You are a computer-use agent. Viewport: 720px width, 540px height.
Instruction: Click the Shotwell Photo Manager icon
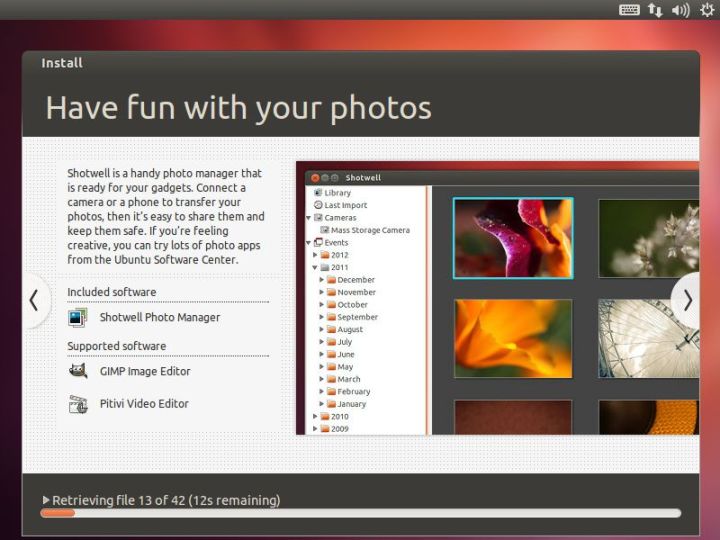coord(78,317)
